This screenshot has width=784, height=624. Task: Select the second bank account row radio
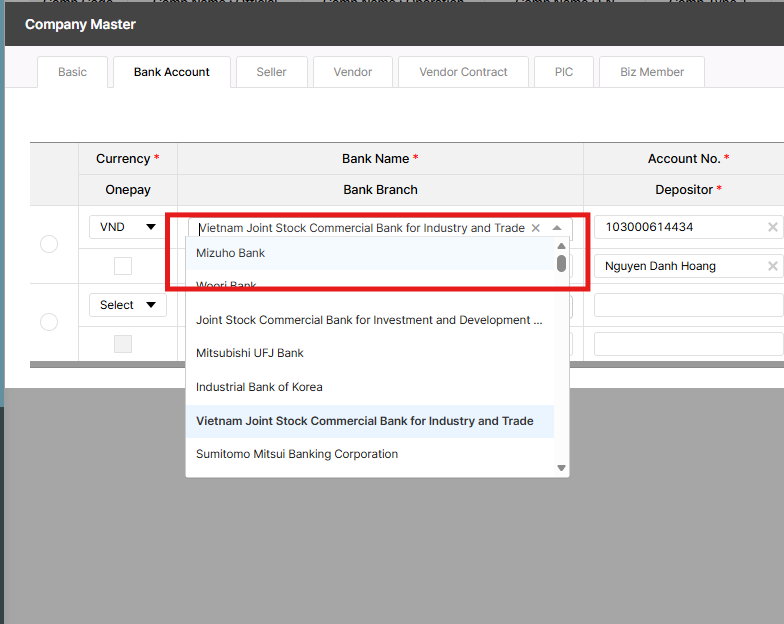[x=48, y=322]
